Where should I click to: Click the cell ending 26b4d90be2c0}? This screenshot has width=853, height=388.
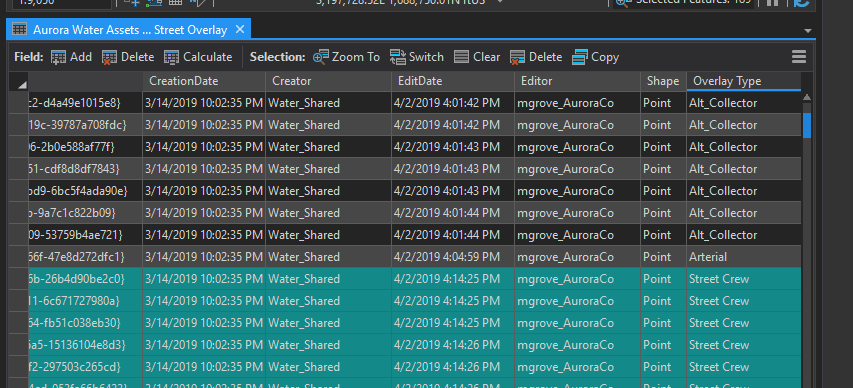pyautogui.click(x=85, y=279)
